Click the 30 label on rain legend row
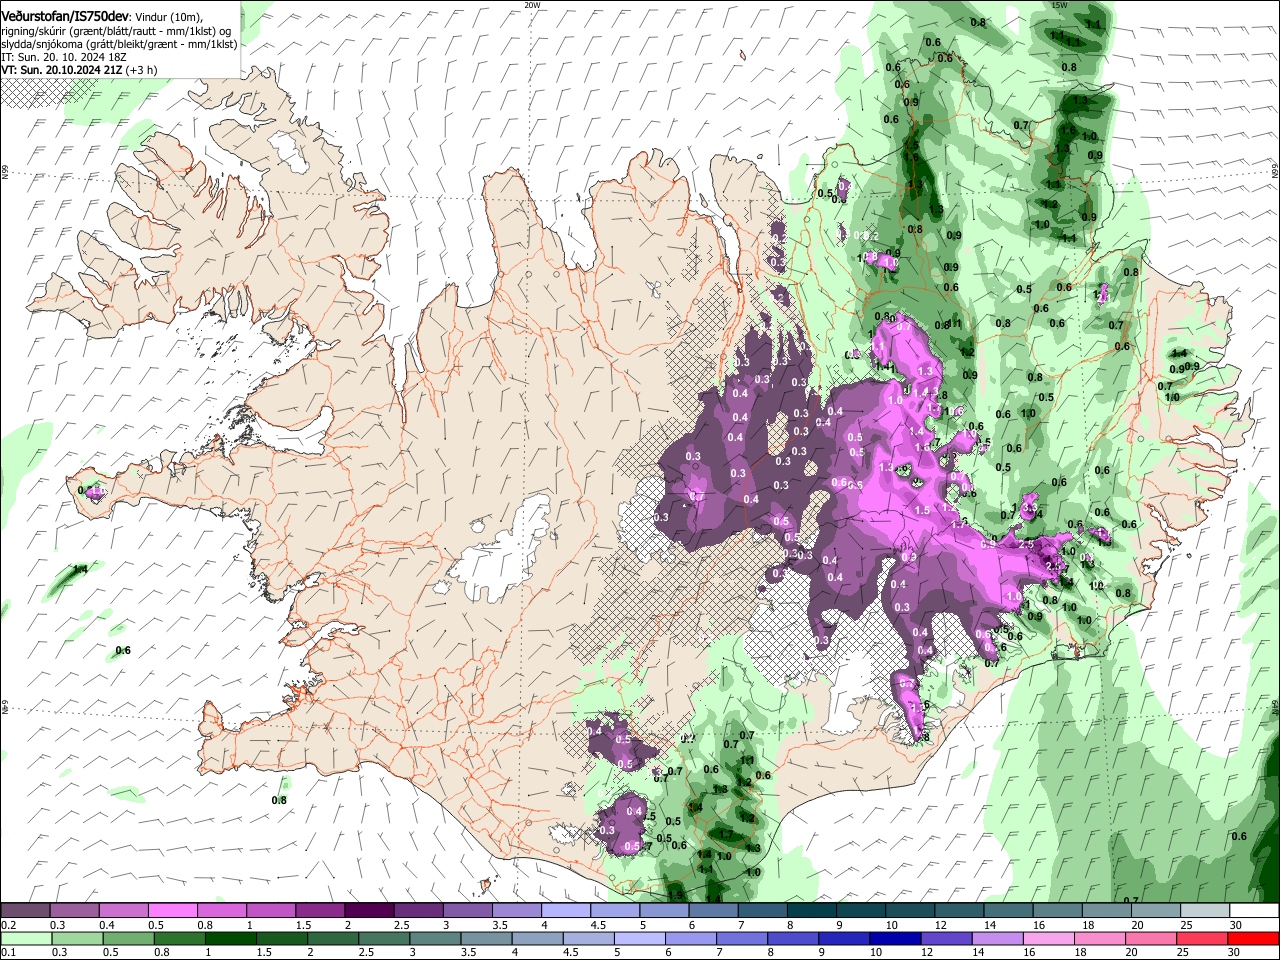The width and height of the screenshot is (1280, 960). pyautogui.click(x=1234, y=953)
